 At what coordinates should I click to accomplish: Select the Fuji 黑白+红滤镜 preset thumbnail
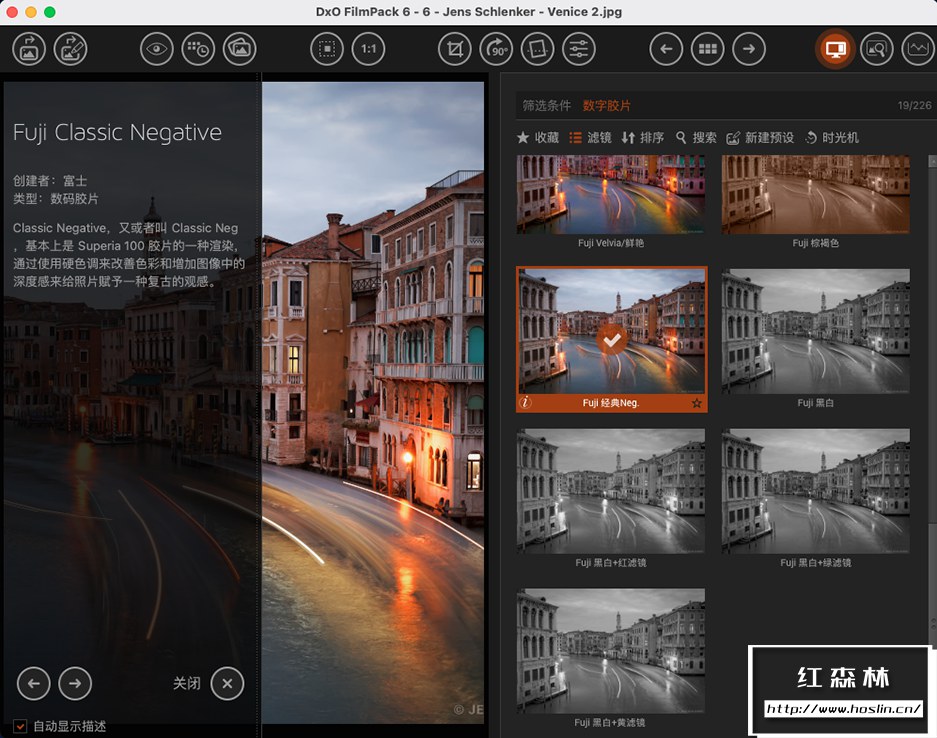(x=610, y=490)
